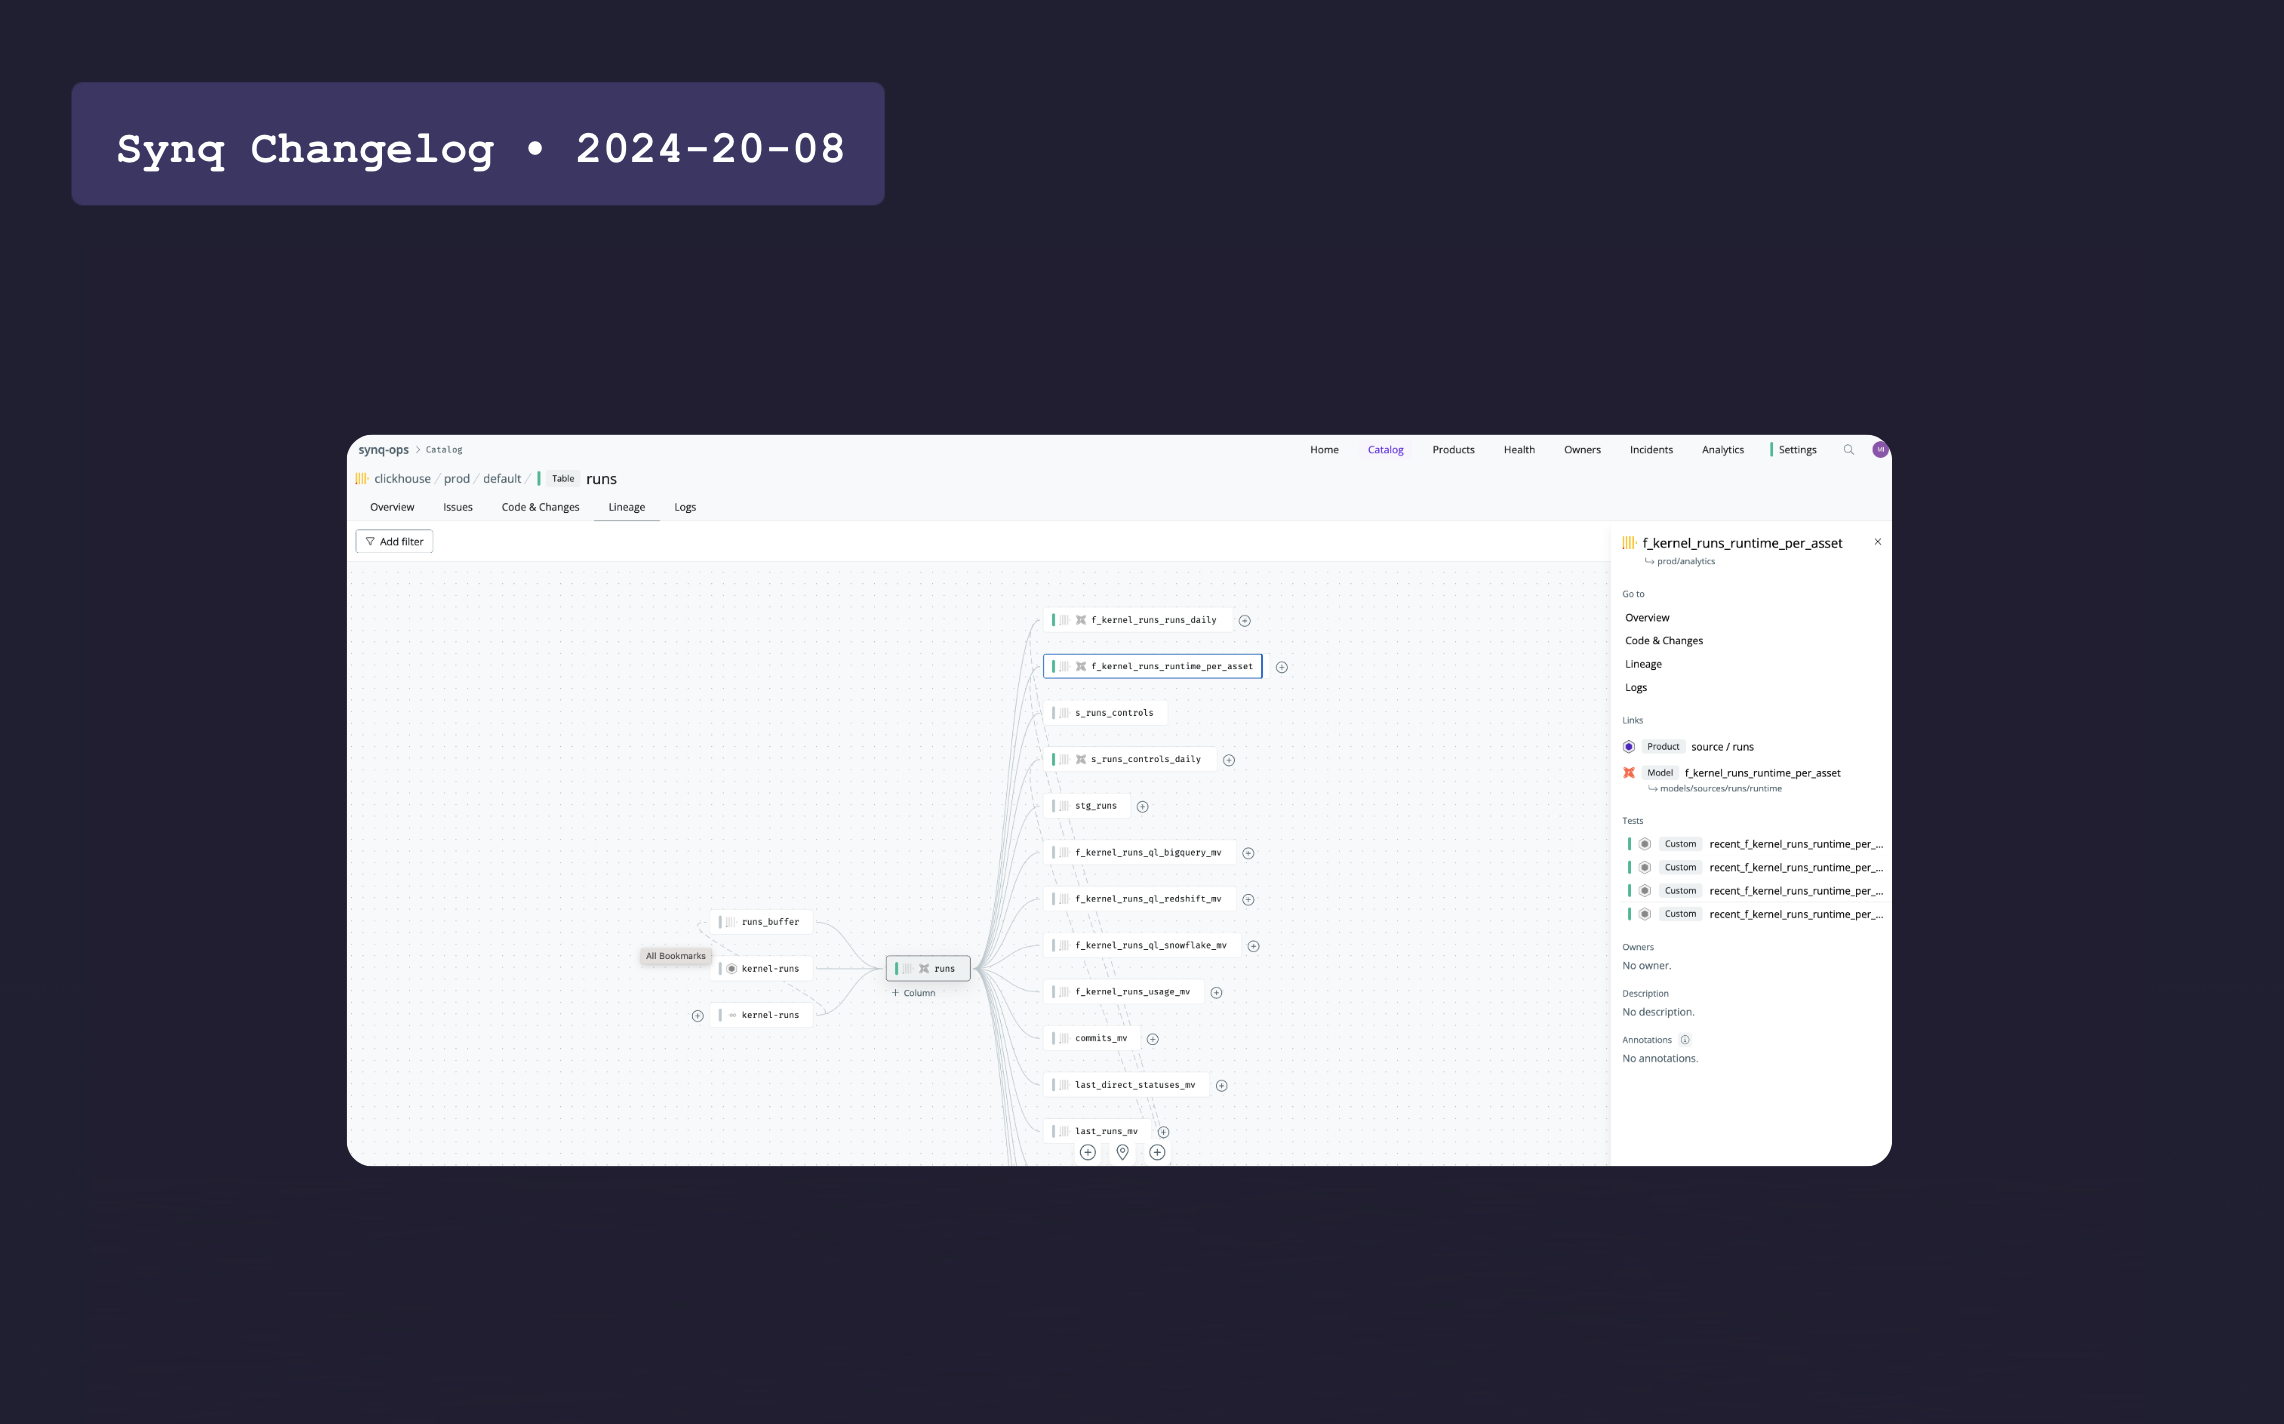Click the user avatar in top right
Screen dimensions: 2284x1424
tap(1881, 449)
